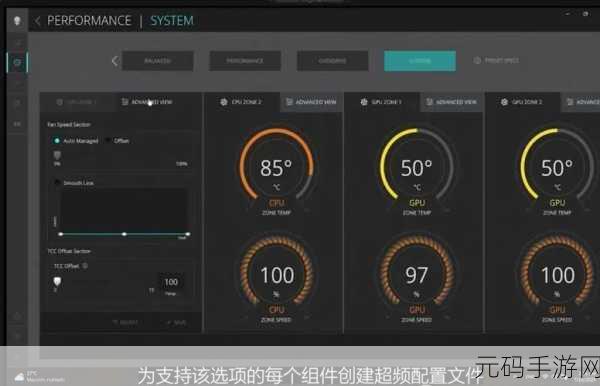Click the Alienware head logo icon

pos(17,20)
